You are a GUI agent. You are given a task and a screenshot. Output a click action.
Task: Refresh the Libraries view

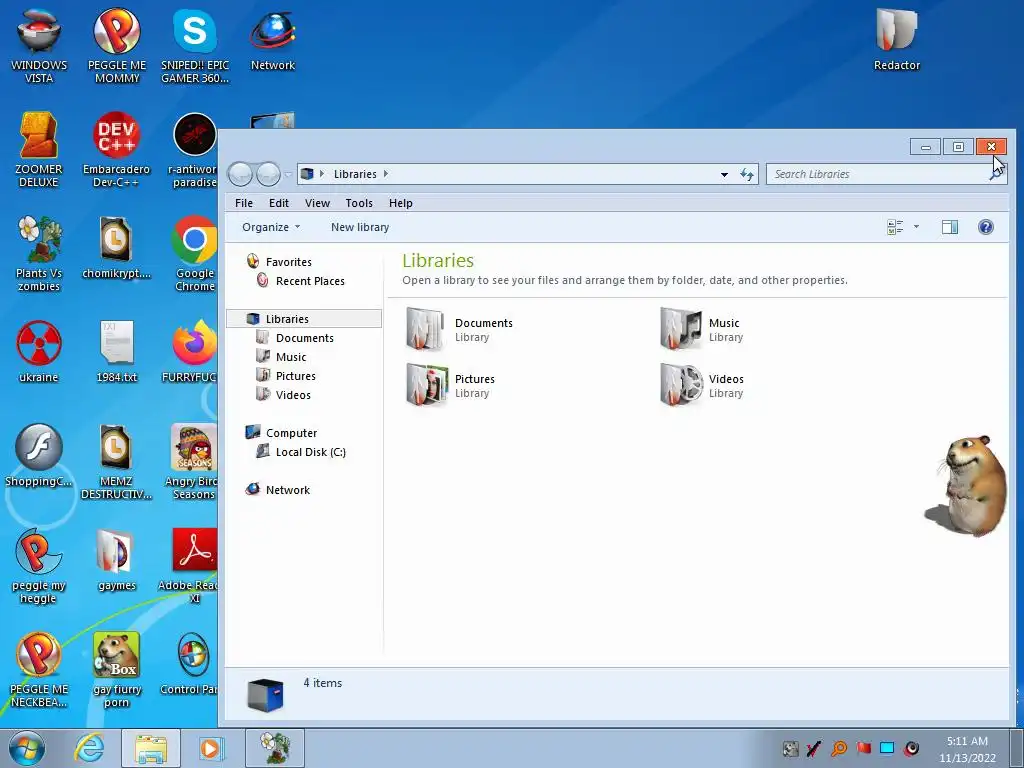747,174
